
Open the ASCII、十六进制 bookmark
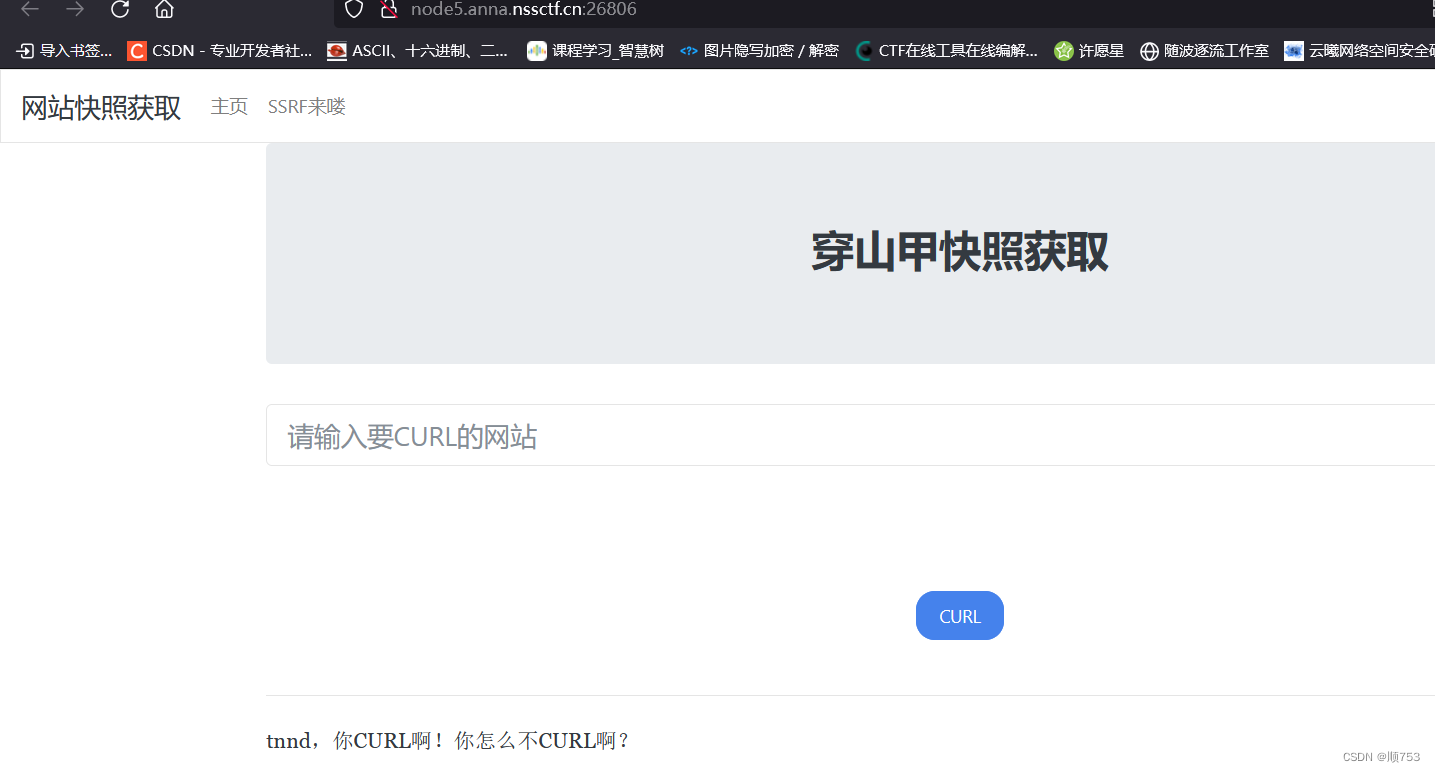click(x=418, y=51)
